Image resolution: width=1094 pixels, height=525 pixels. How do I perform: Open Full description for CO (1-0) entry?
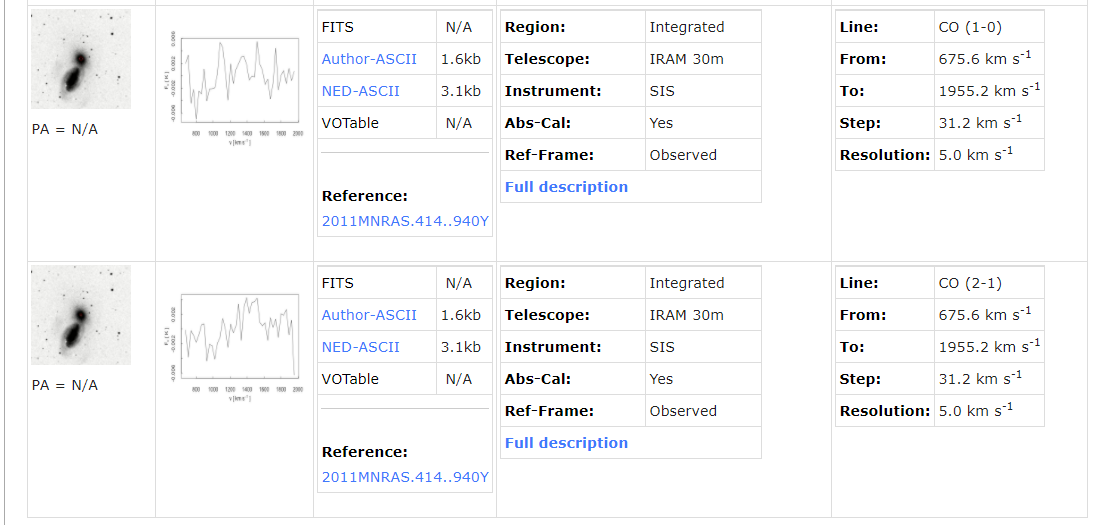567,187
